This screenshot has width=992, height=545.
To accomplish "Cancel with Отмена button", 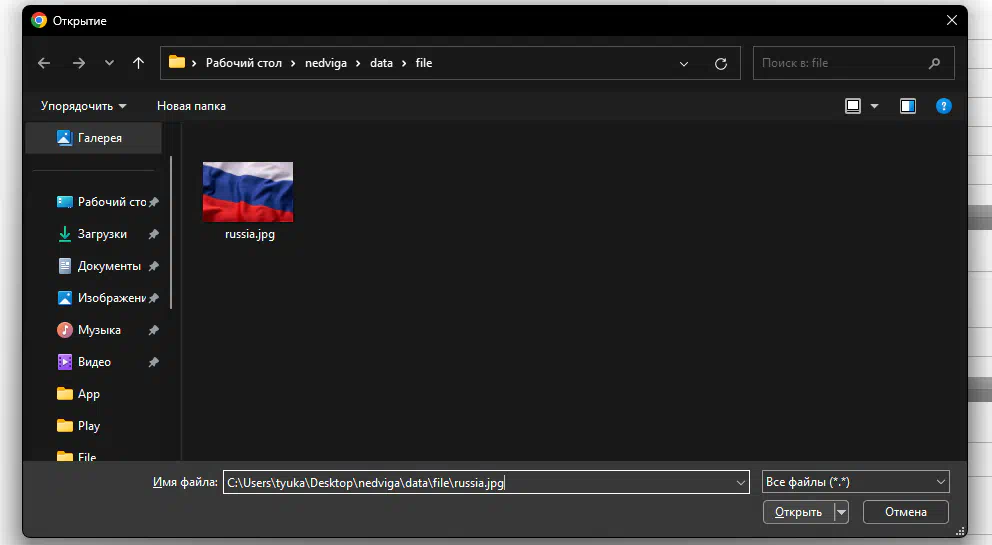I will [x=906, y=512].
